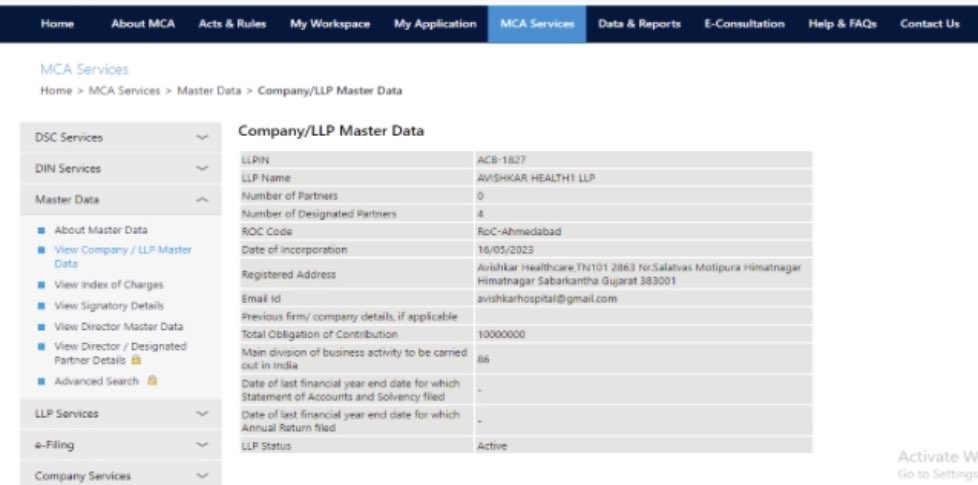The height and width of the screenshot is (485, 978).
Task: Open E-Consultation menu
Action: click(x=744, y=24)
